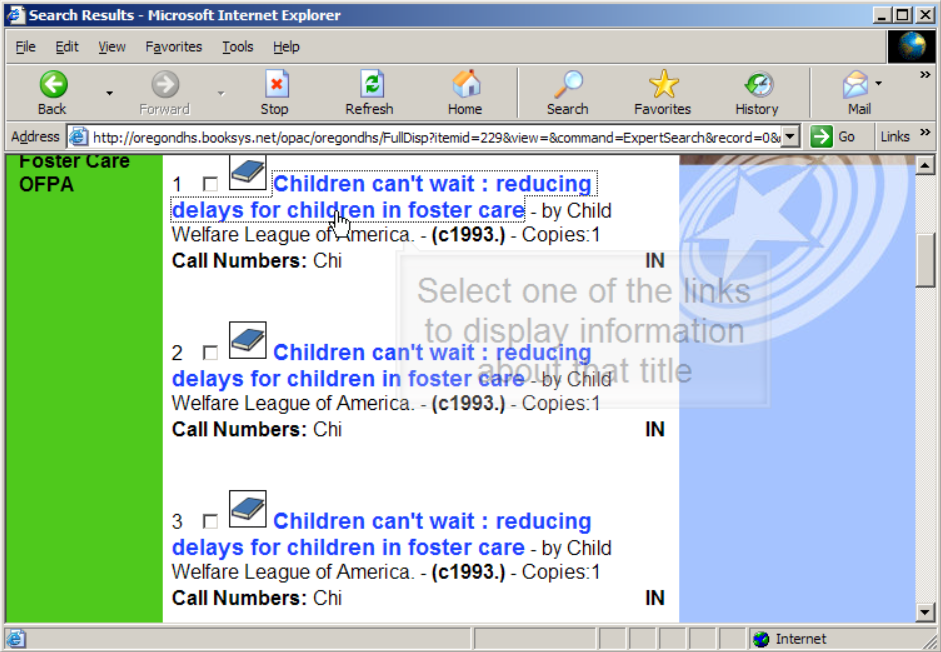Click the Internet Explorer title bar icon
The image size is (941, 652).
point(16,15)
